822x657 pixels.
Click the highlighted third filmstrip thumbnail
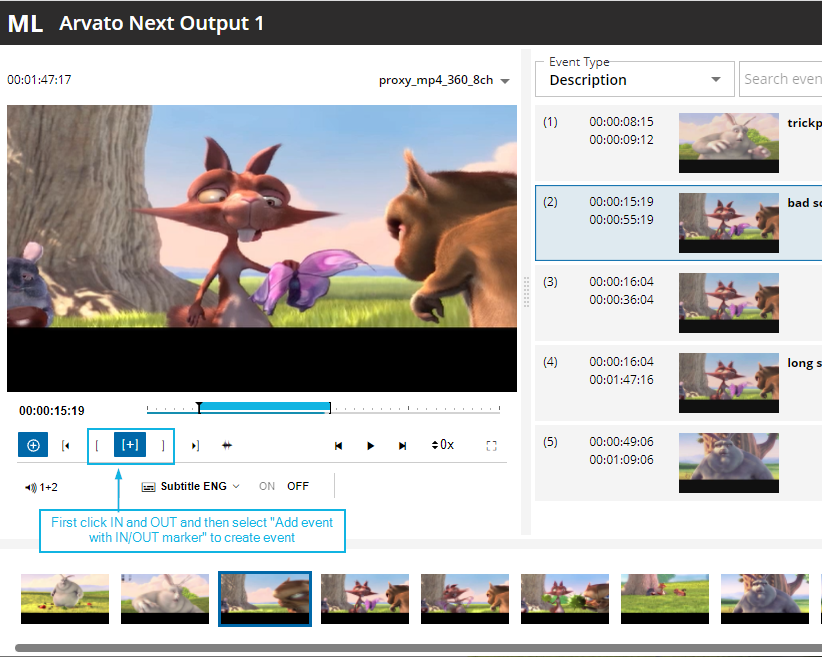tap(265, 599)
